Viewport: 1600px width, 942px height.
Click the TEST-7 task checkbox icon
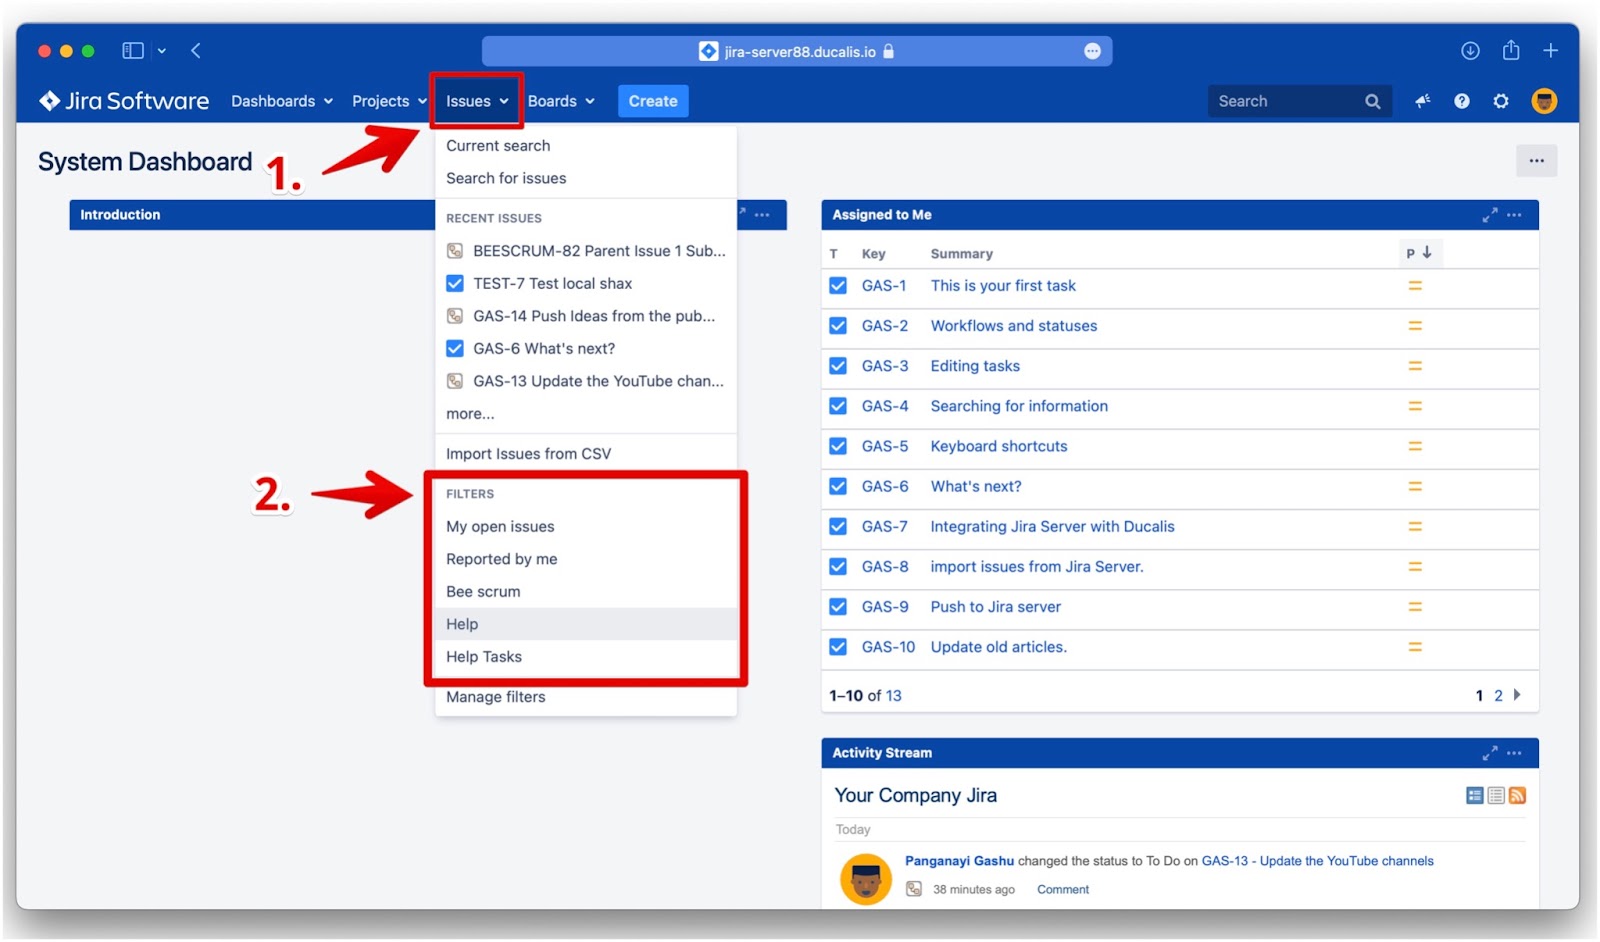455,283
